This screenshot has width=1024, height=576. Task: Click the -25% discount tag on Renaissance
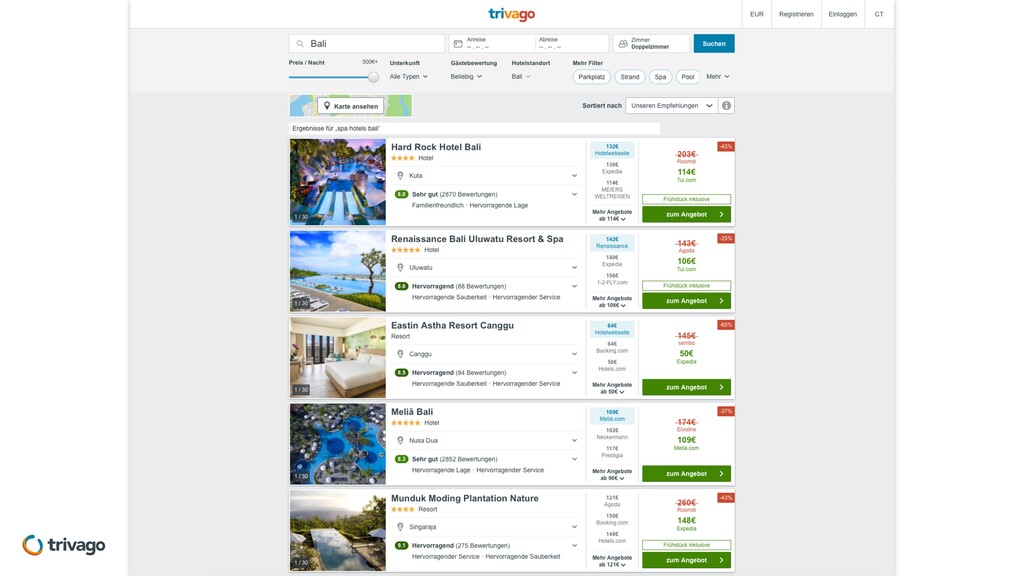[x=726, y=238]
